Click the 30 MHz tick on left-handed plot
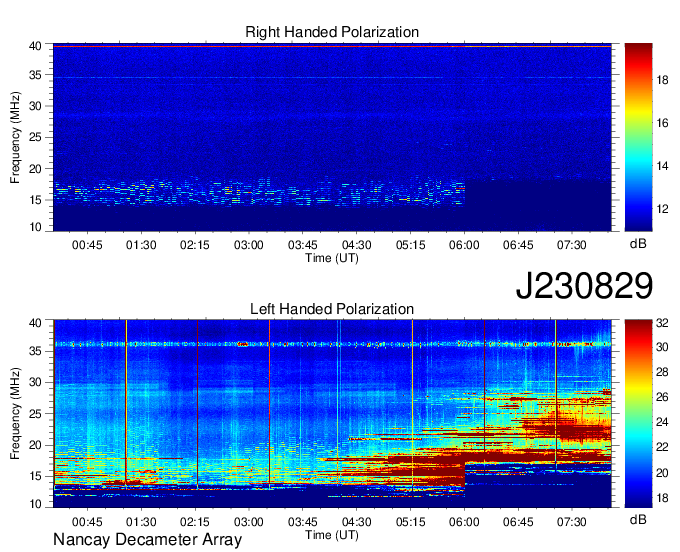 pos(35,382)
